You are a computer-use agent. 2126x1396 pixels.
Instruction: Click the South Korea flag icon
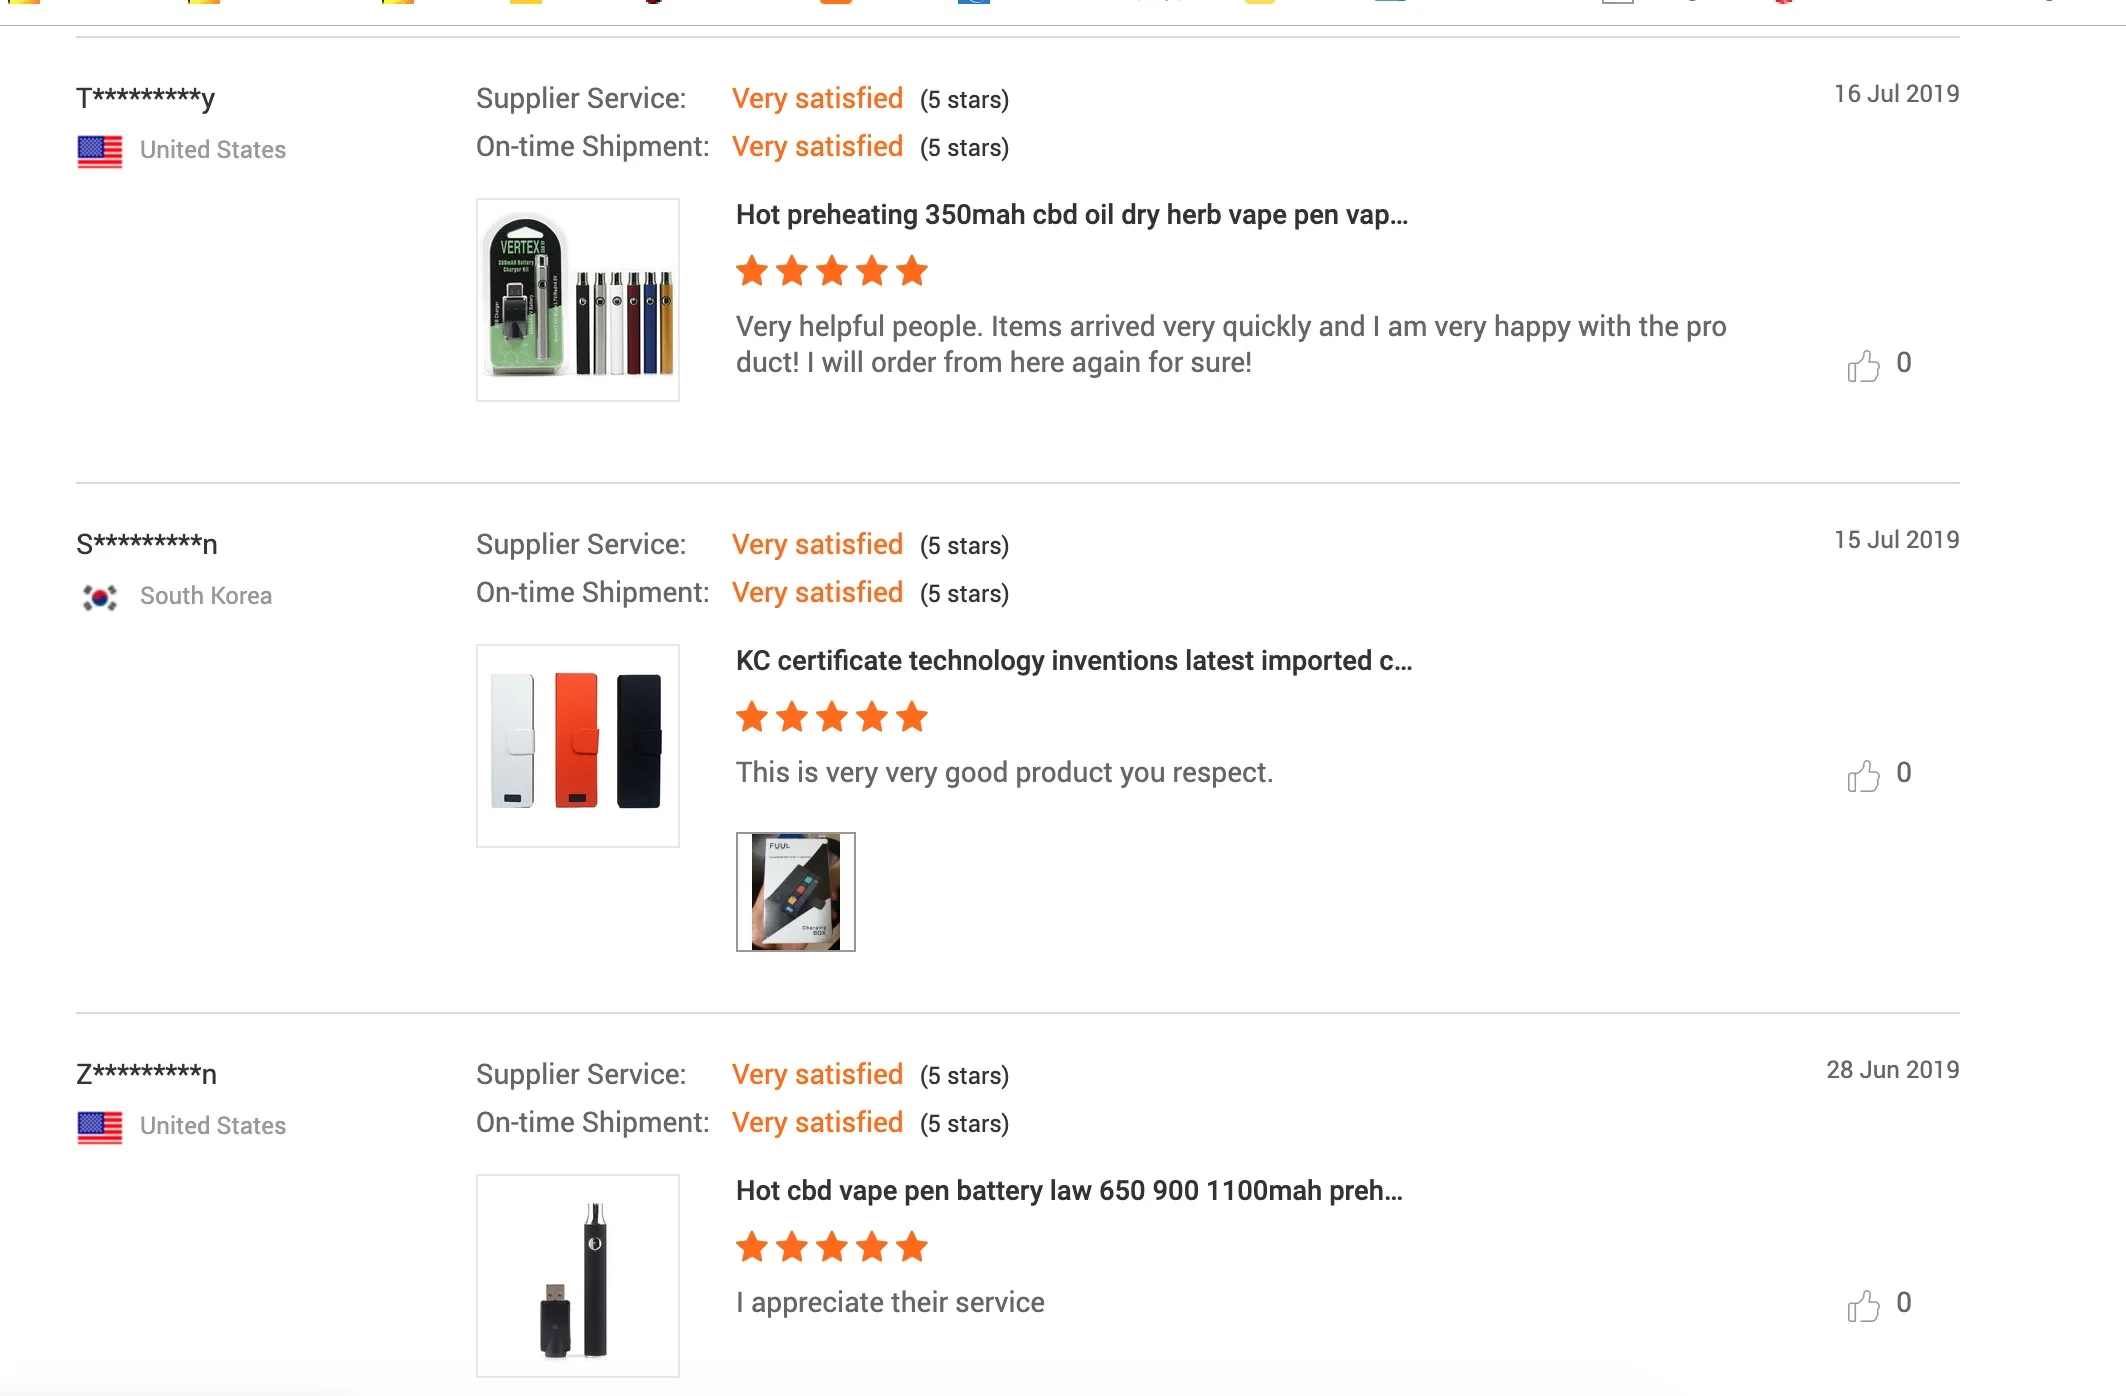tap(100, 597)
